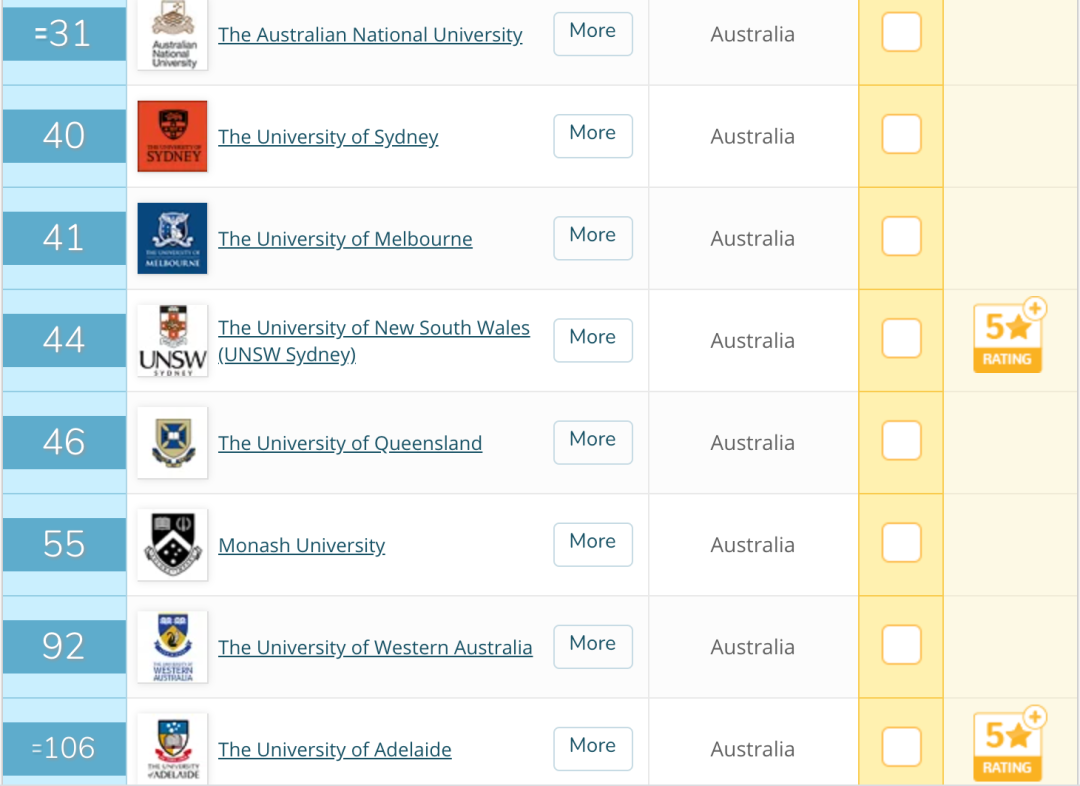Click the More button for University of Adelaide

593,749
